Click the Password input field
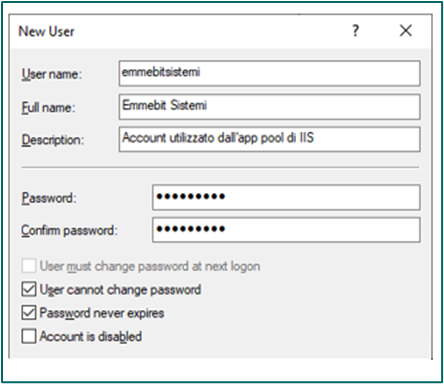The image size is (444, 384). click(x=286, y=197)
